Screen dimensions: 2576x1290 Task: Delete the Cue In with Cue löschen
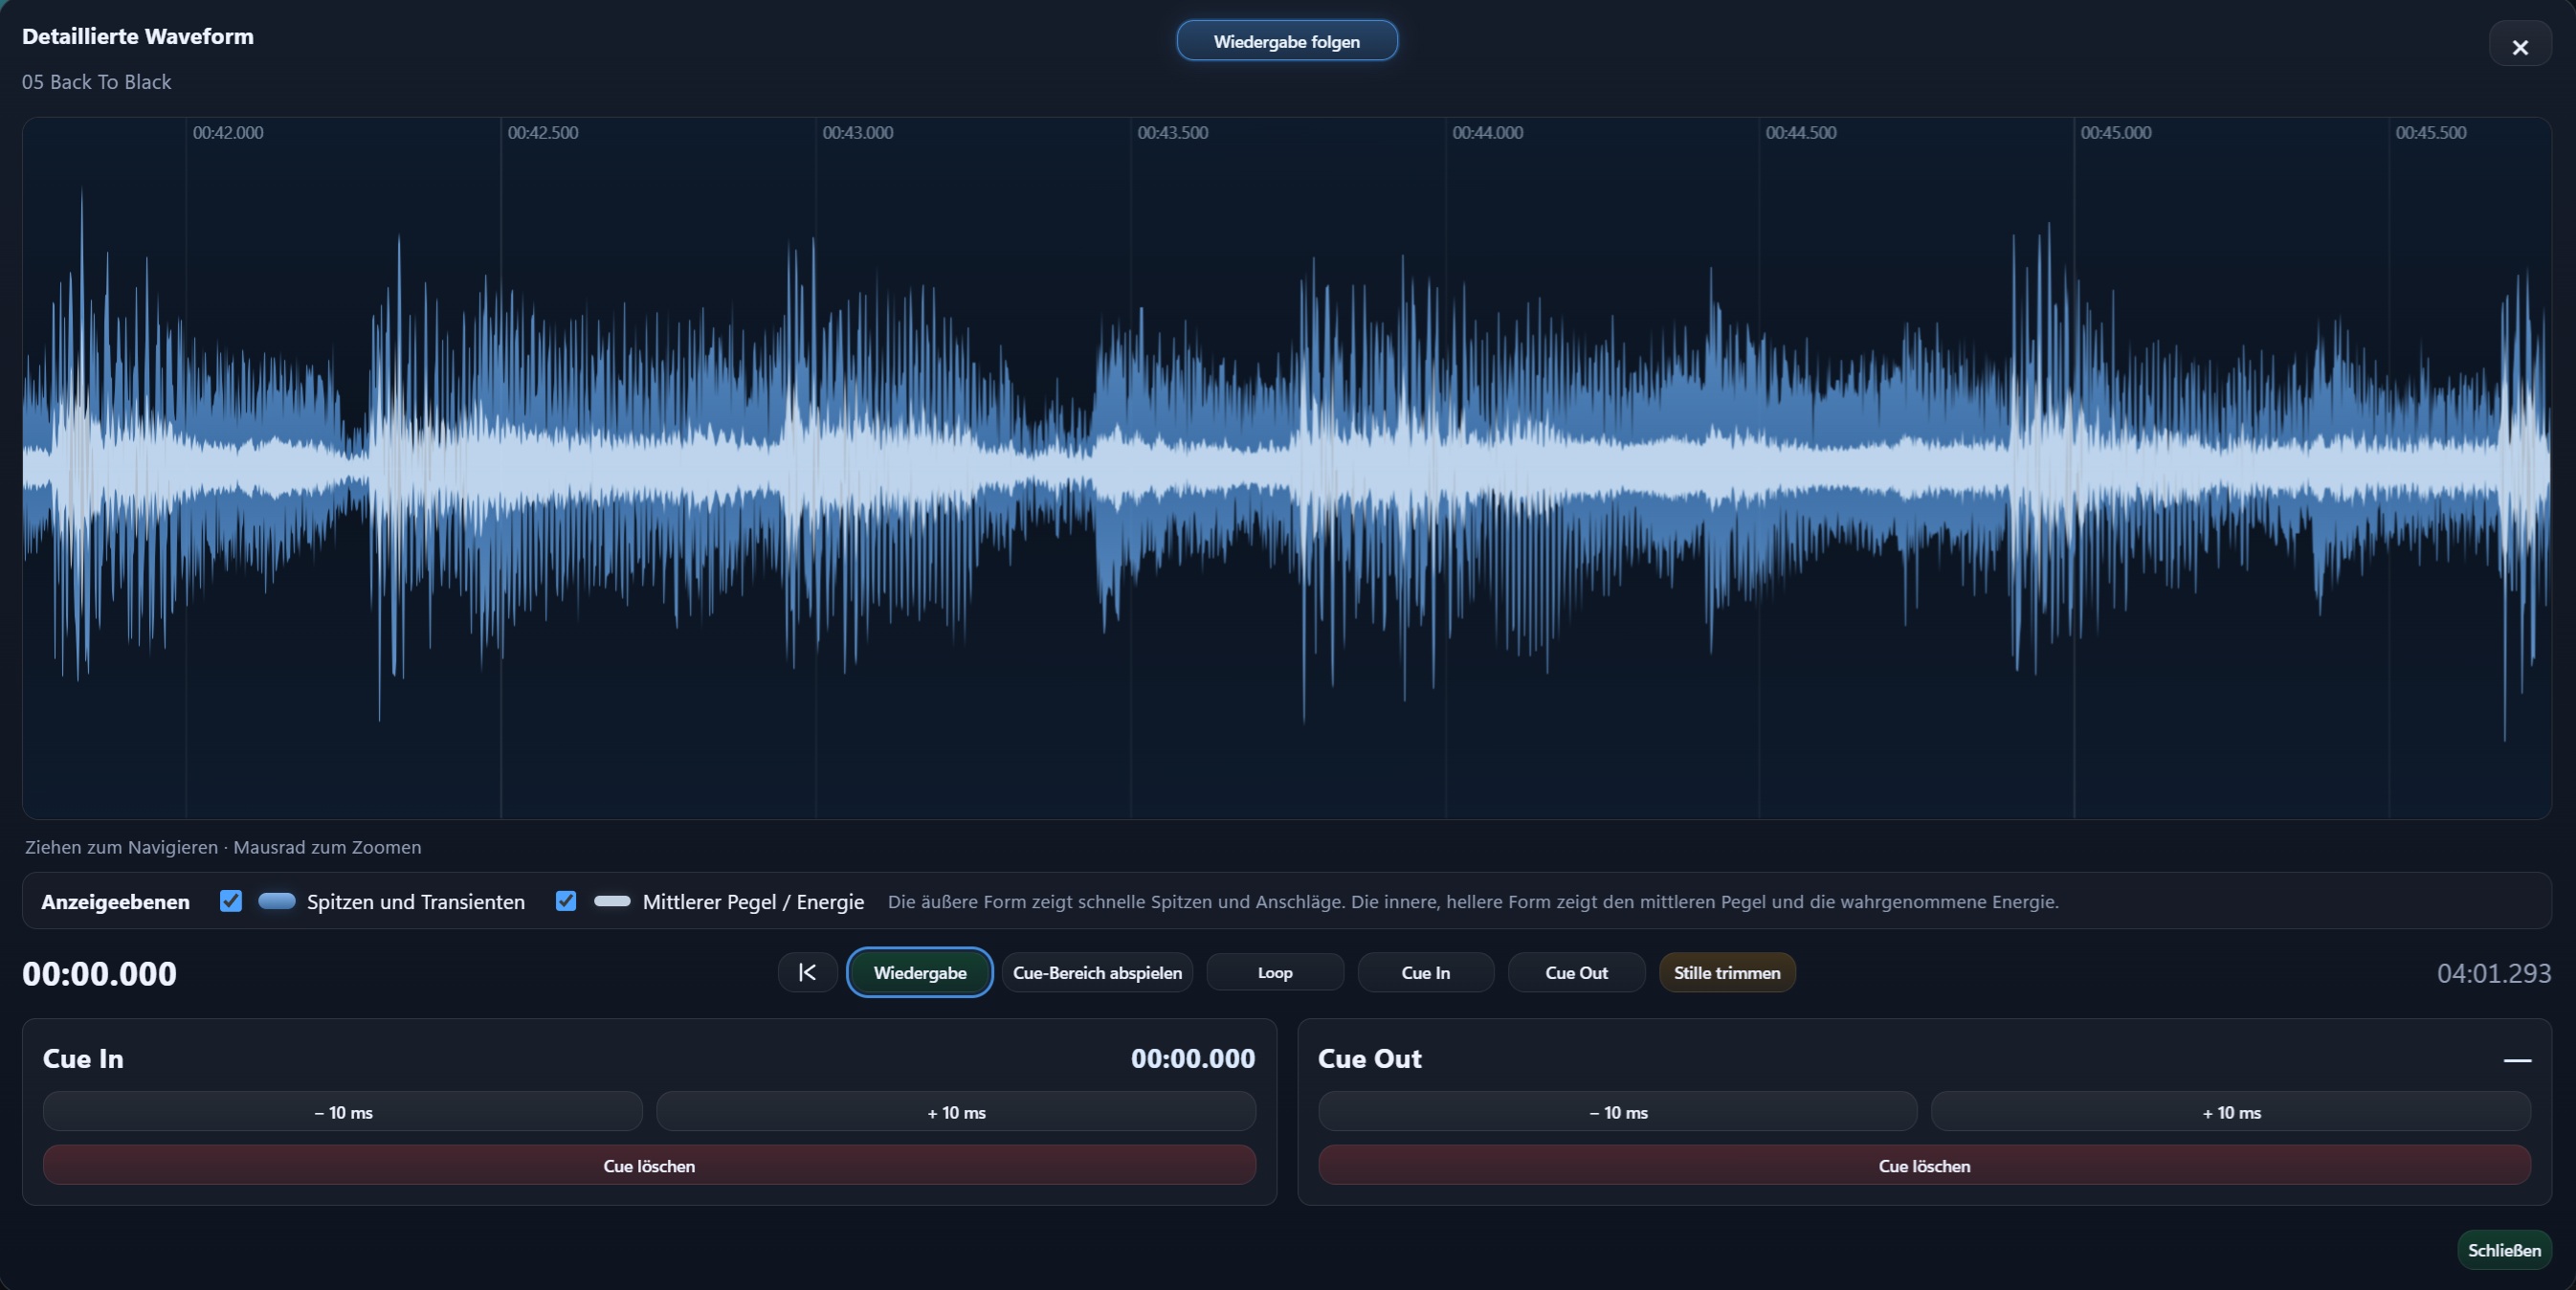pyautogui.click(x=649, y=1165)
